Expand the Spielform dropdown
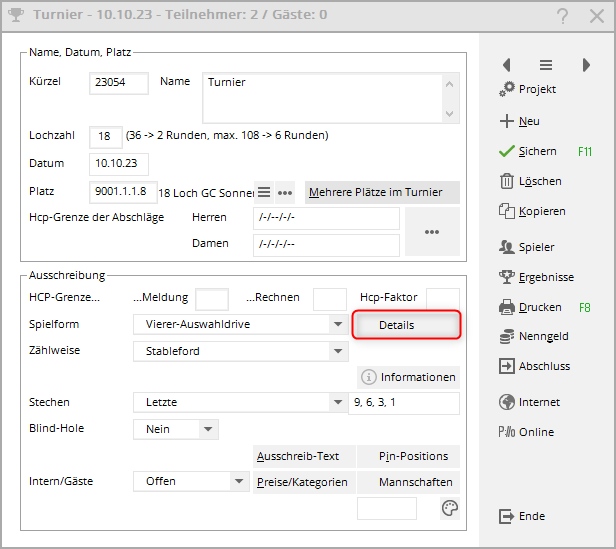 click(x=338, y=325)
